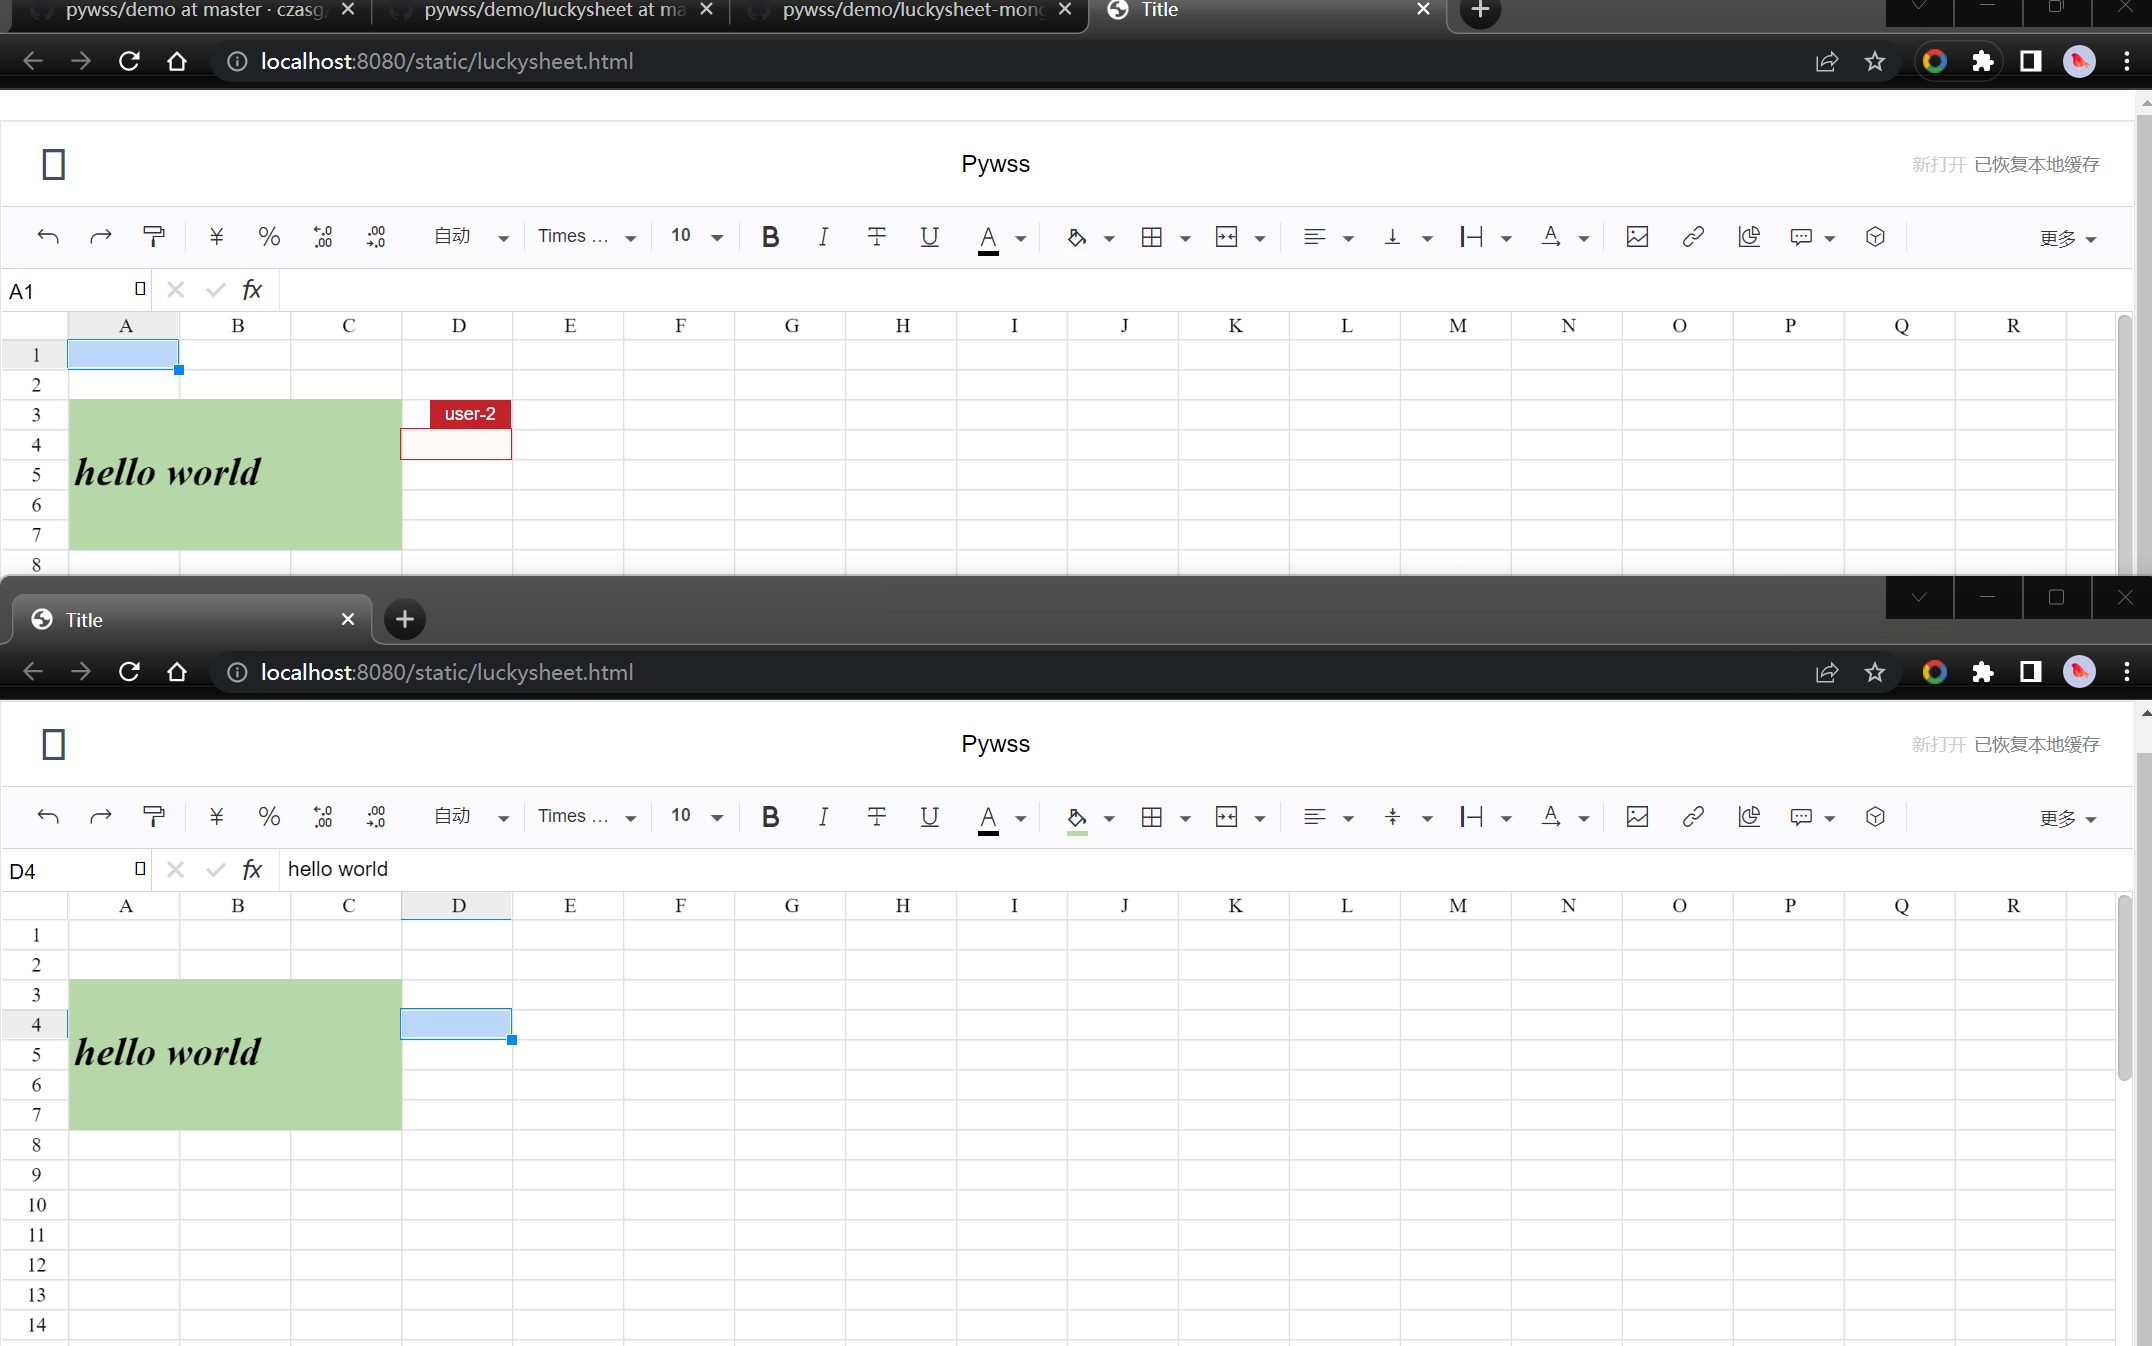The height and width of the screenshot is (1346, 2152).
Task: Insert an image using the top toolbar
Action: [x=1637, y=237]
